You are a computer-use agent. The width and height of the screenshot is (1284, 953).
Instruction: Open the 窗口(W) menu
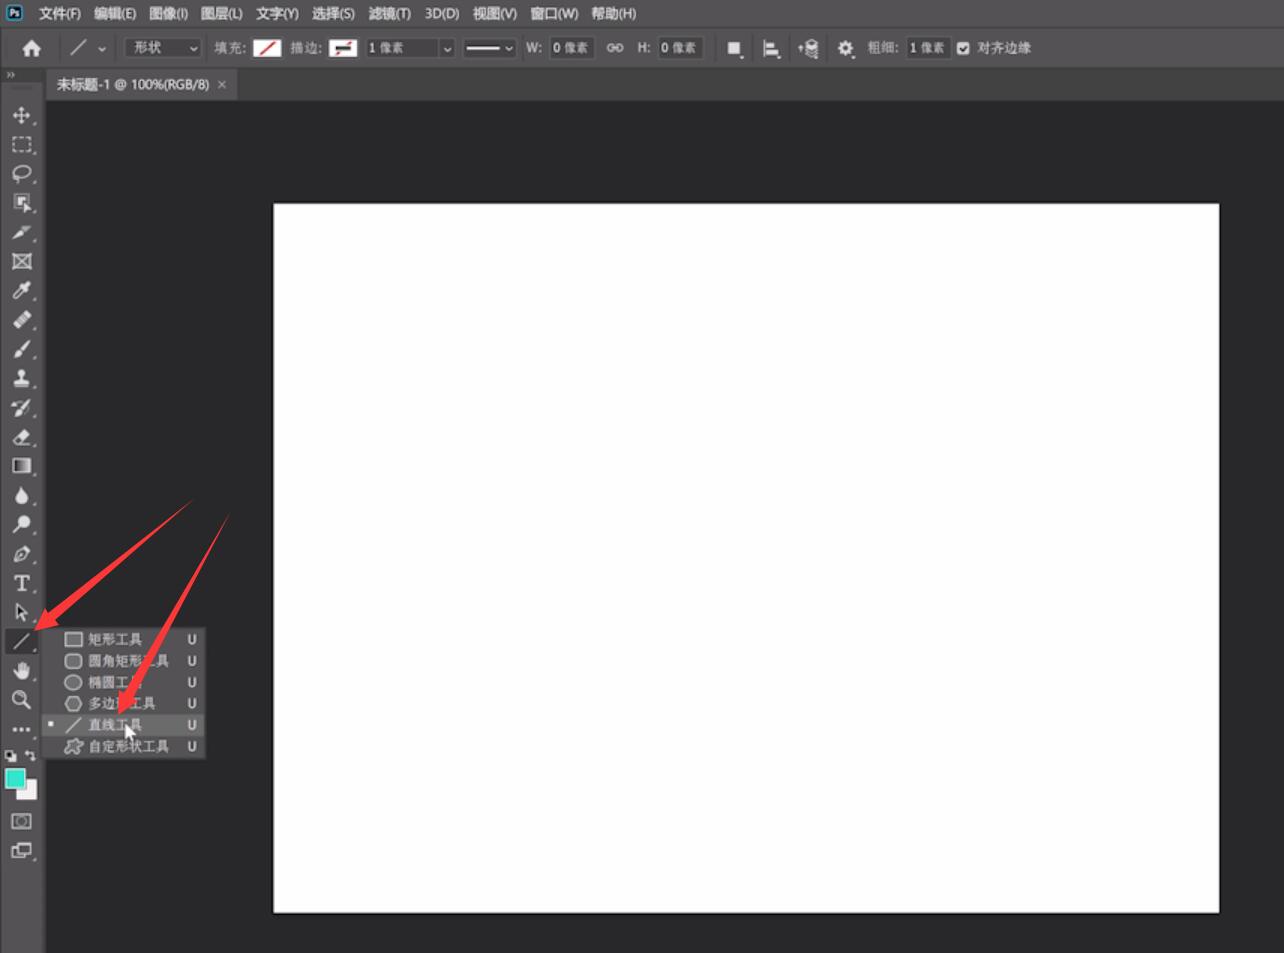tap(554, 13)
